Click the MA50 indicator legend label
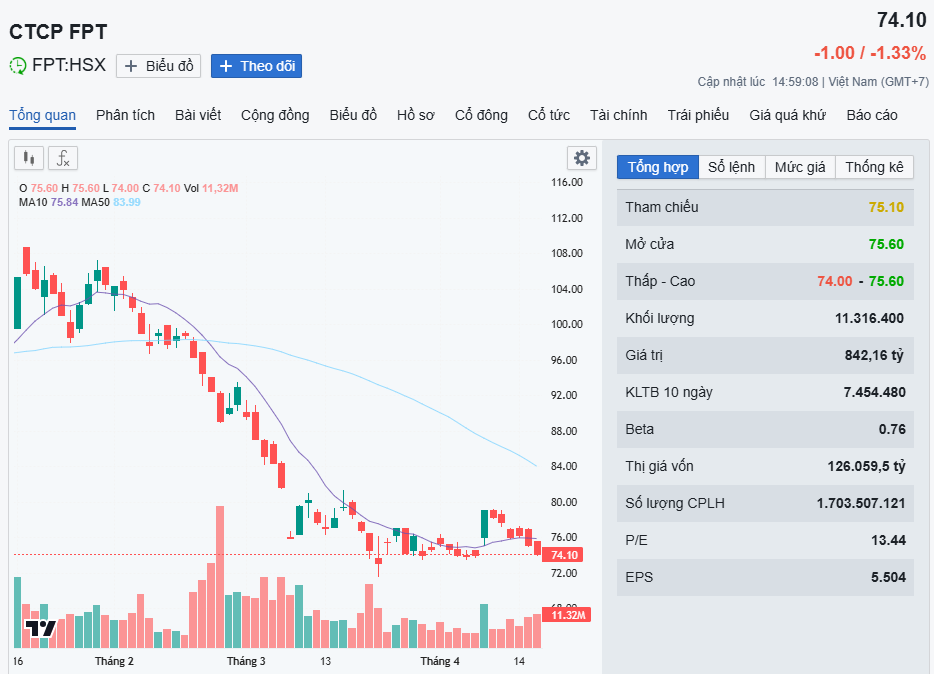934x674 pixels. [x=95, y=202]
